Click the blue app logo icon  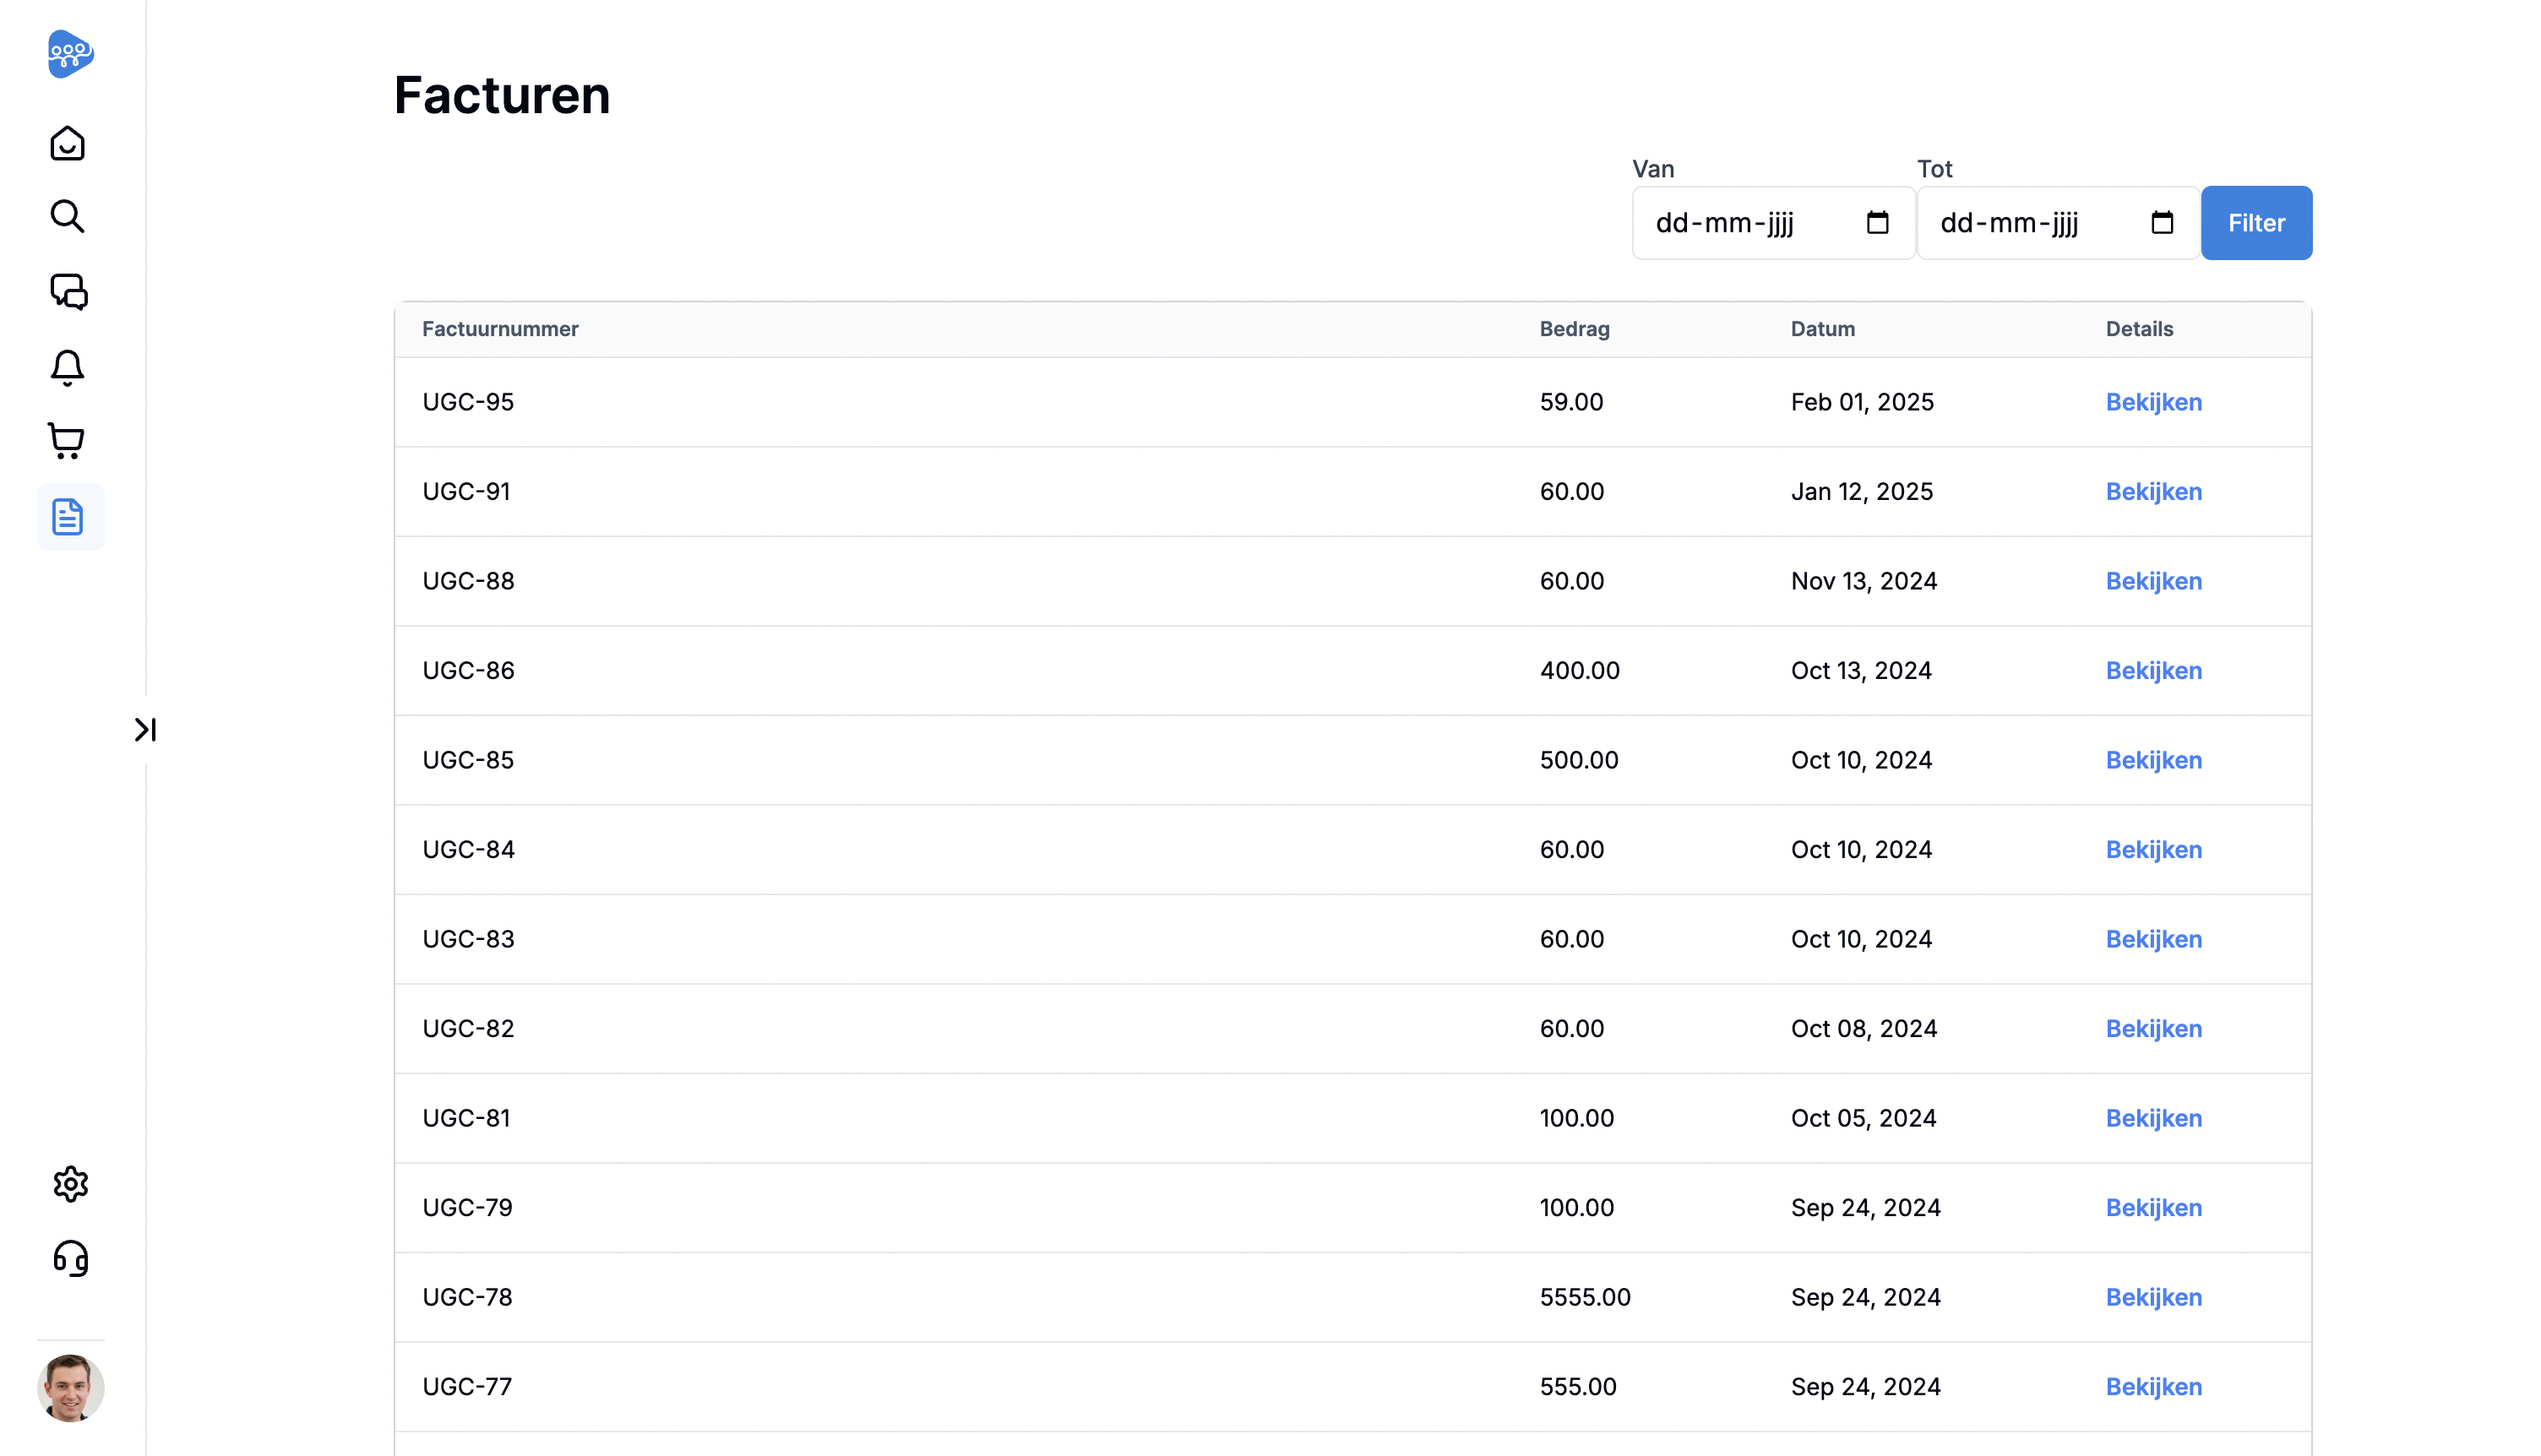[x=70, y=54]
